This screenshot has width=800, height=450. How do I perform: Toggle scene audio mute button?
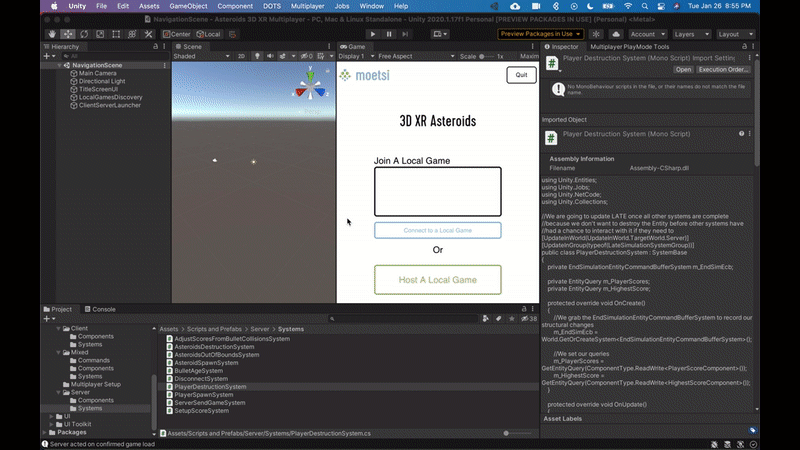(268, 57)
